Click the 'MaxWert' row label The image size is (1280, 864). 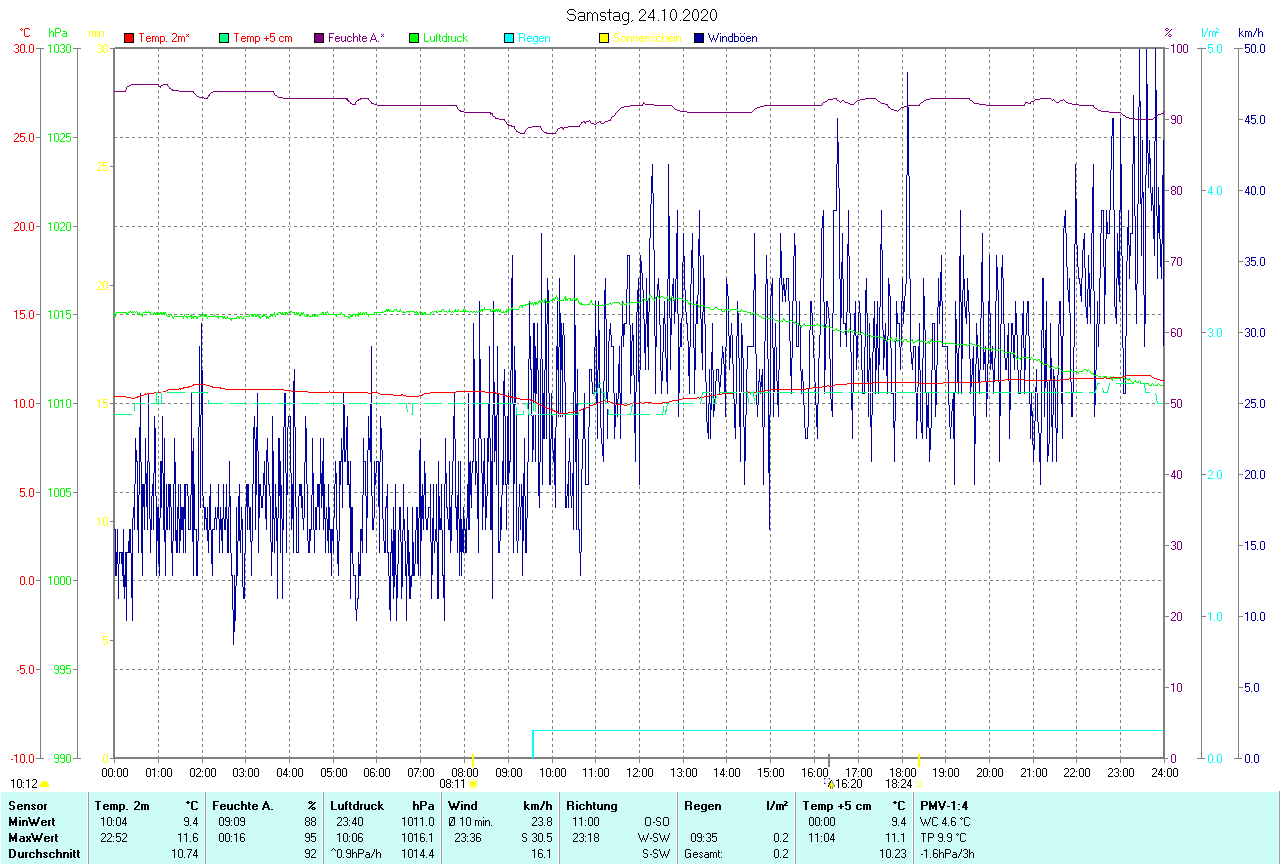[31, 838]
